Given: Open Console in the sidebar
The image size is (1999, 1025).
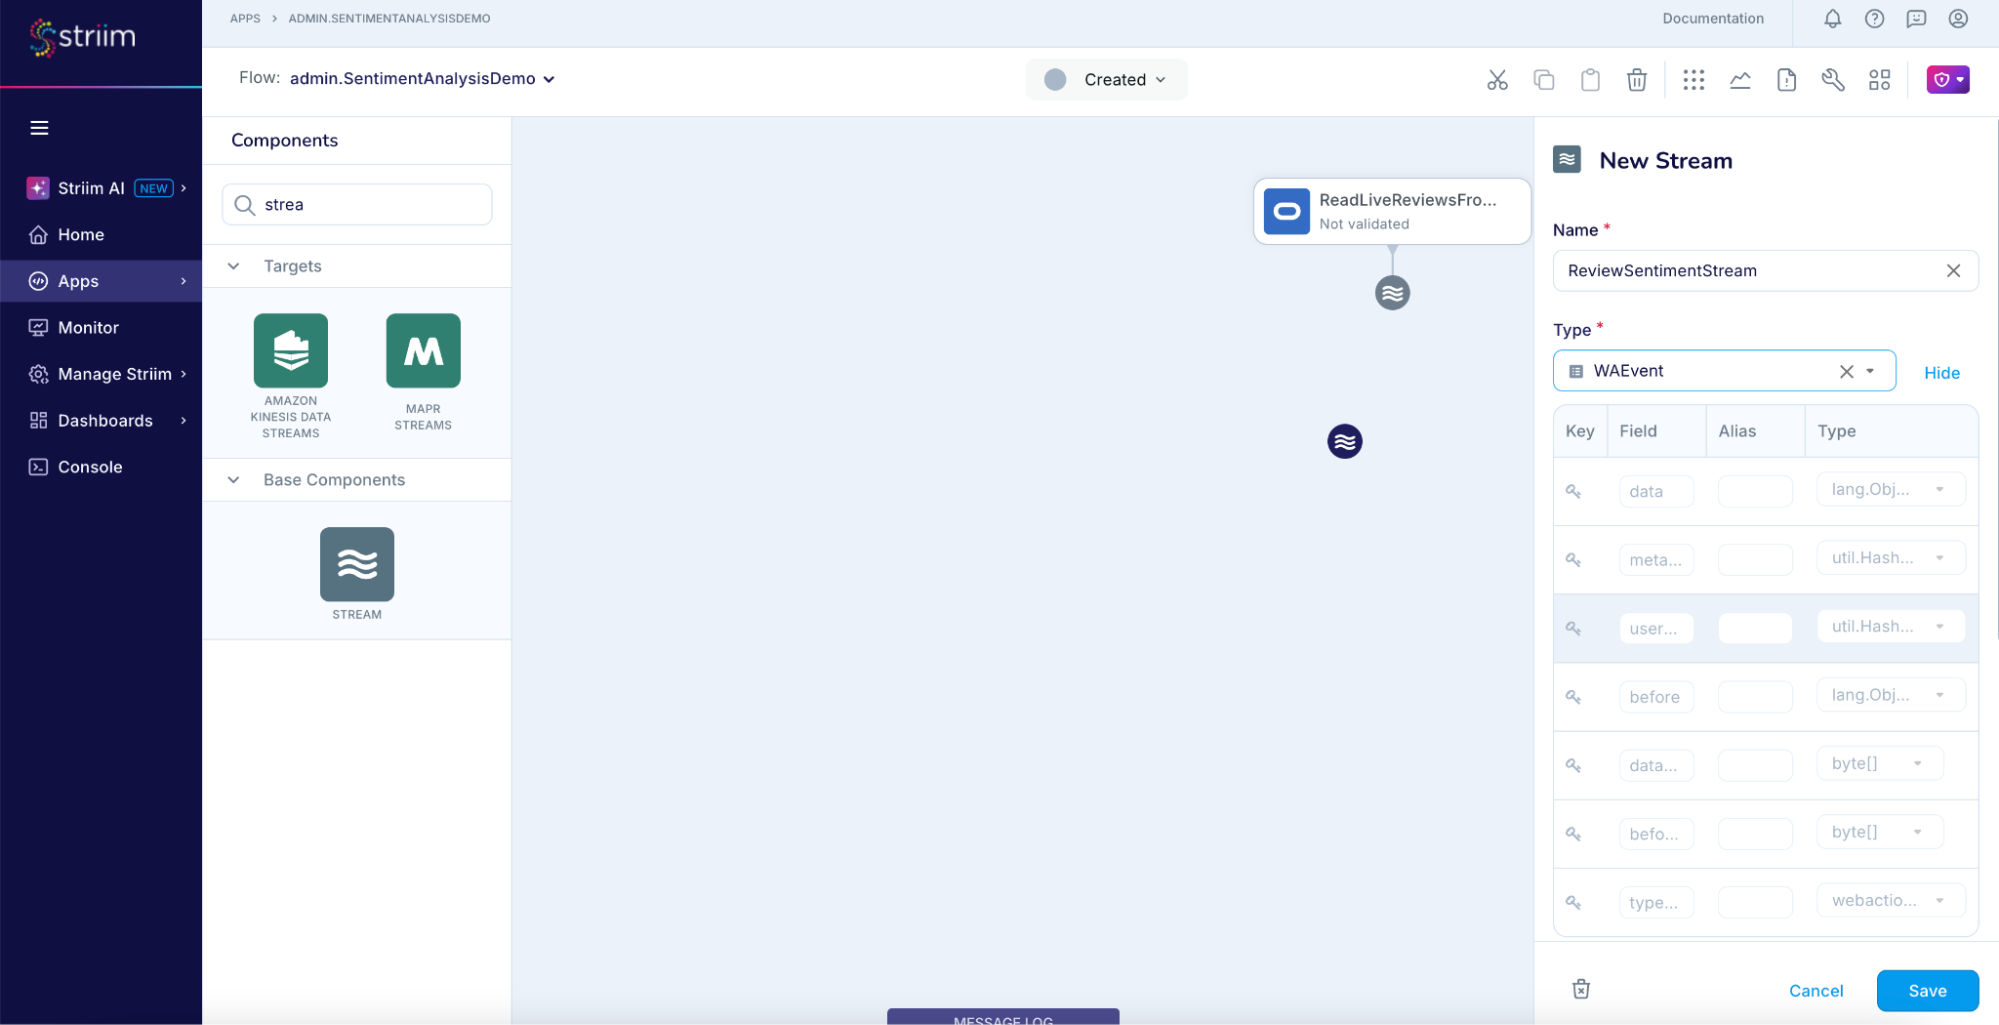Looking at the screenshot, I should click(90, 467).
